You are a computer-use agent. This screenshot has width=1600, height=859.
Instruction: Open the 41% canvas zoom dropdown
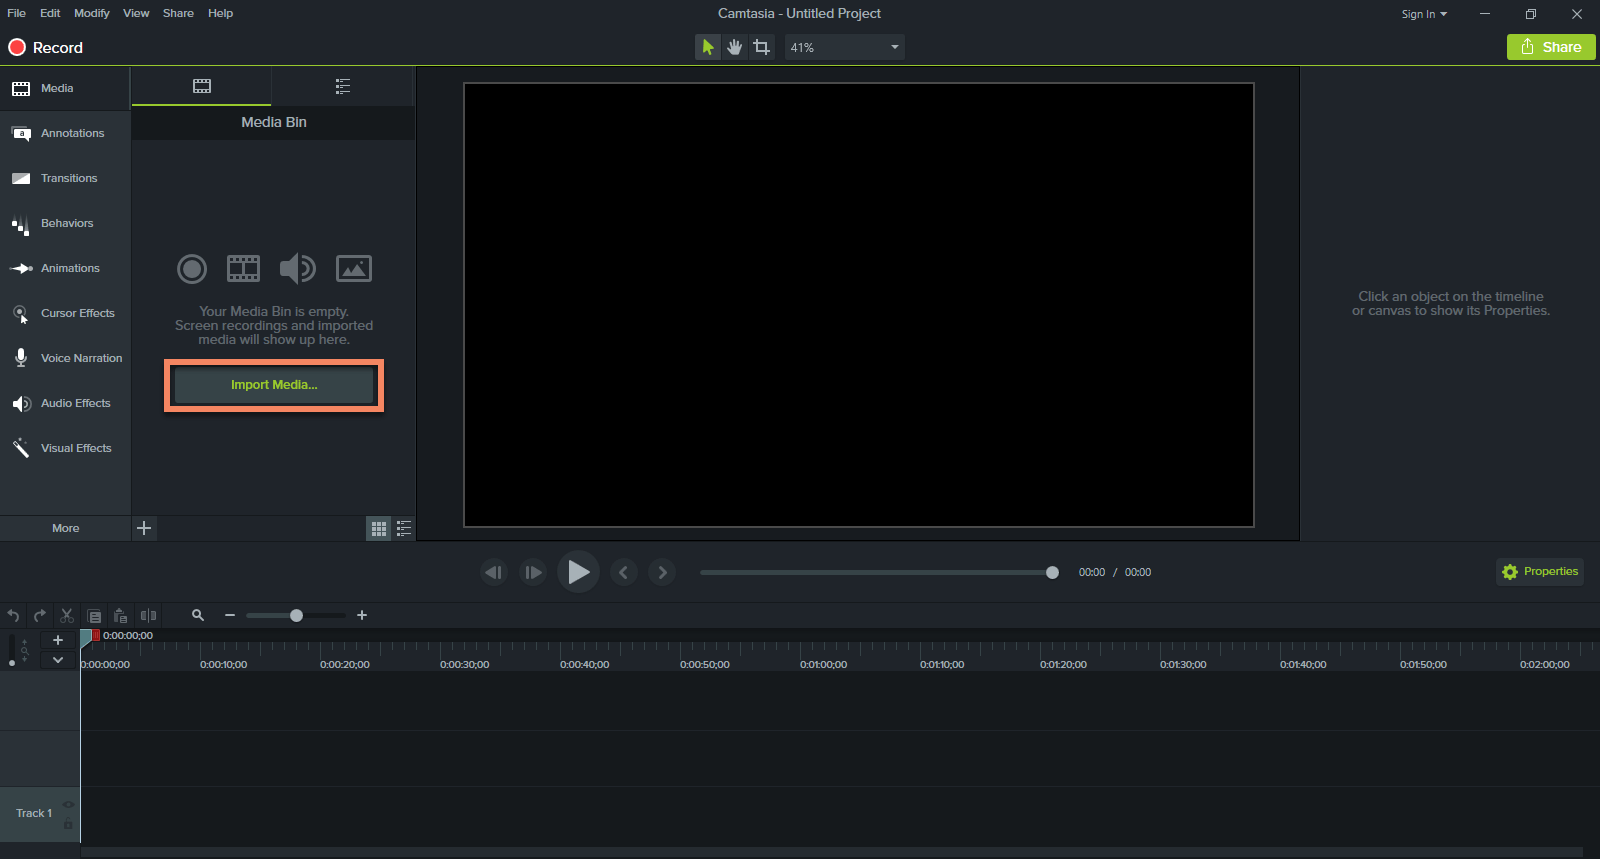point(845,47)
